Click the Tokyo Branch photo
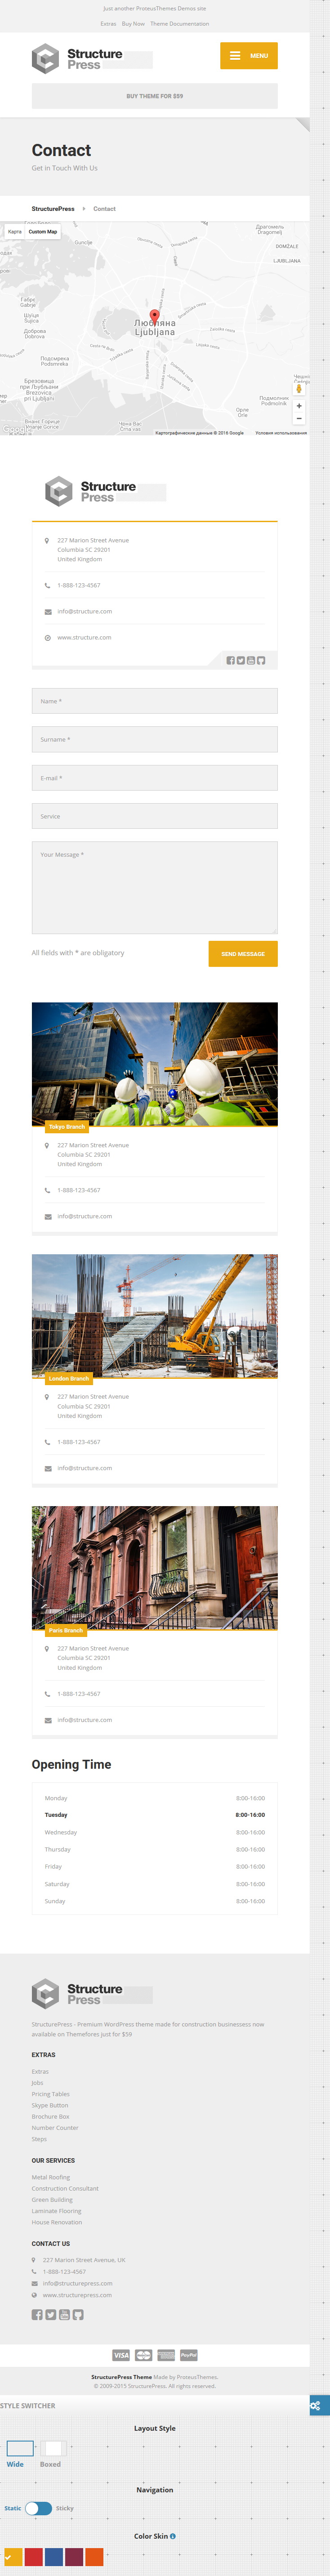The height and width of the screenshot is (2576, 330). point(155,1064)
